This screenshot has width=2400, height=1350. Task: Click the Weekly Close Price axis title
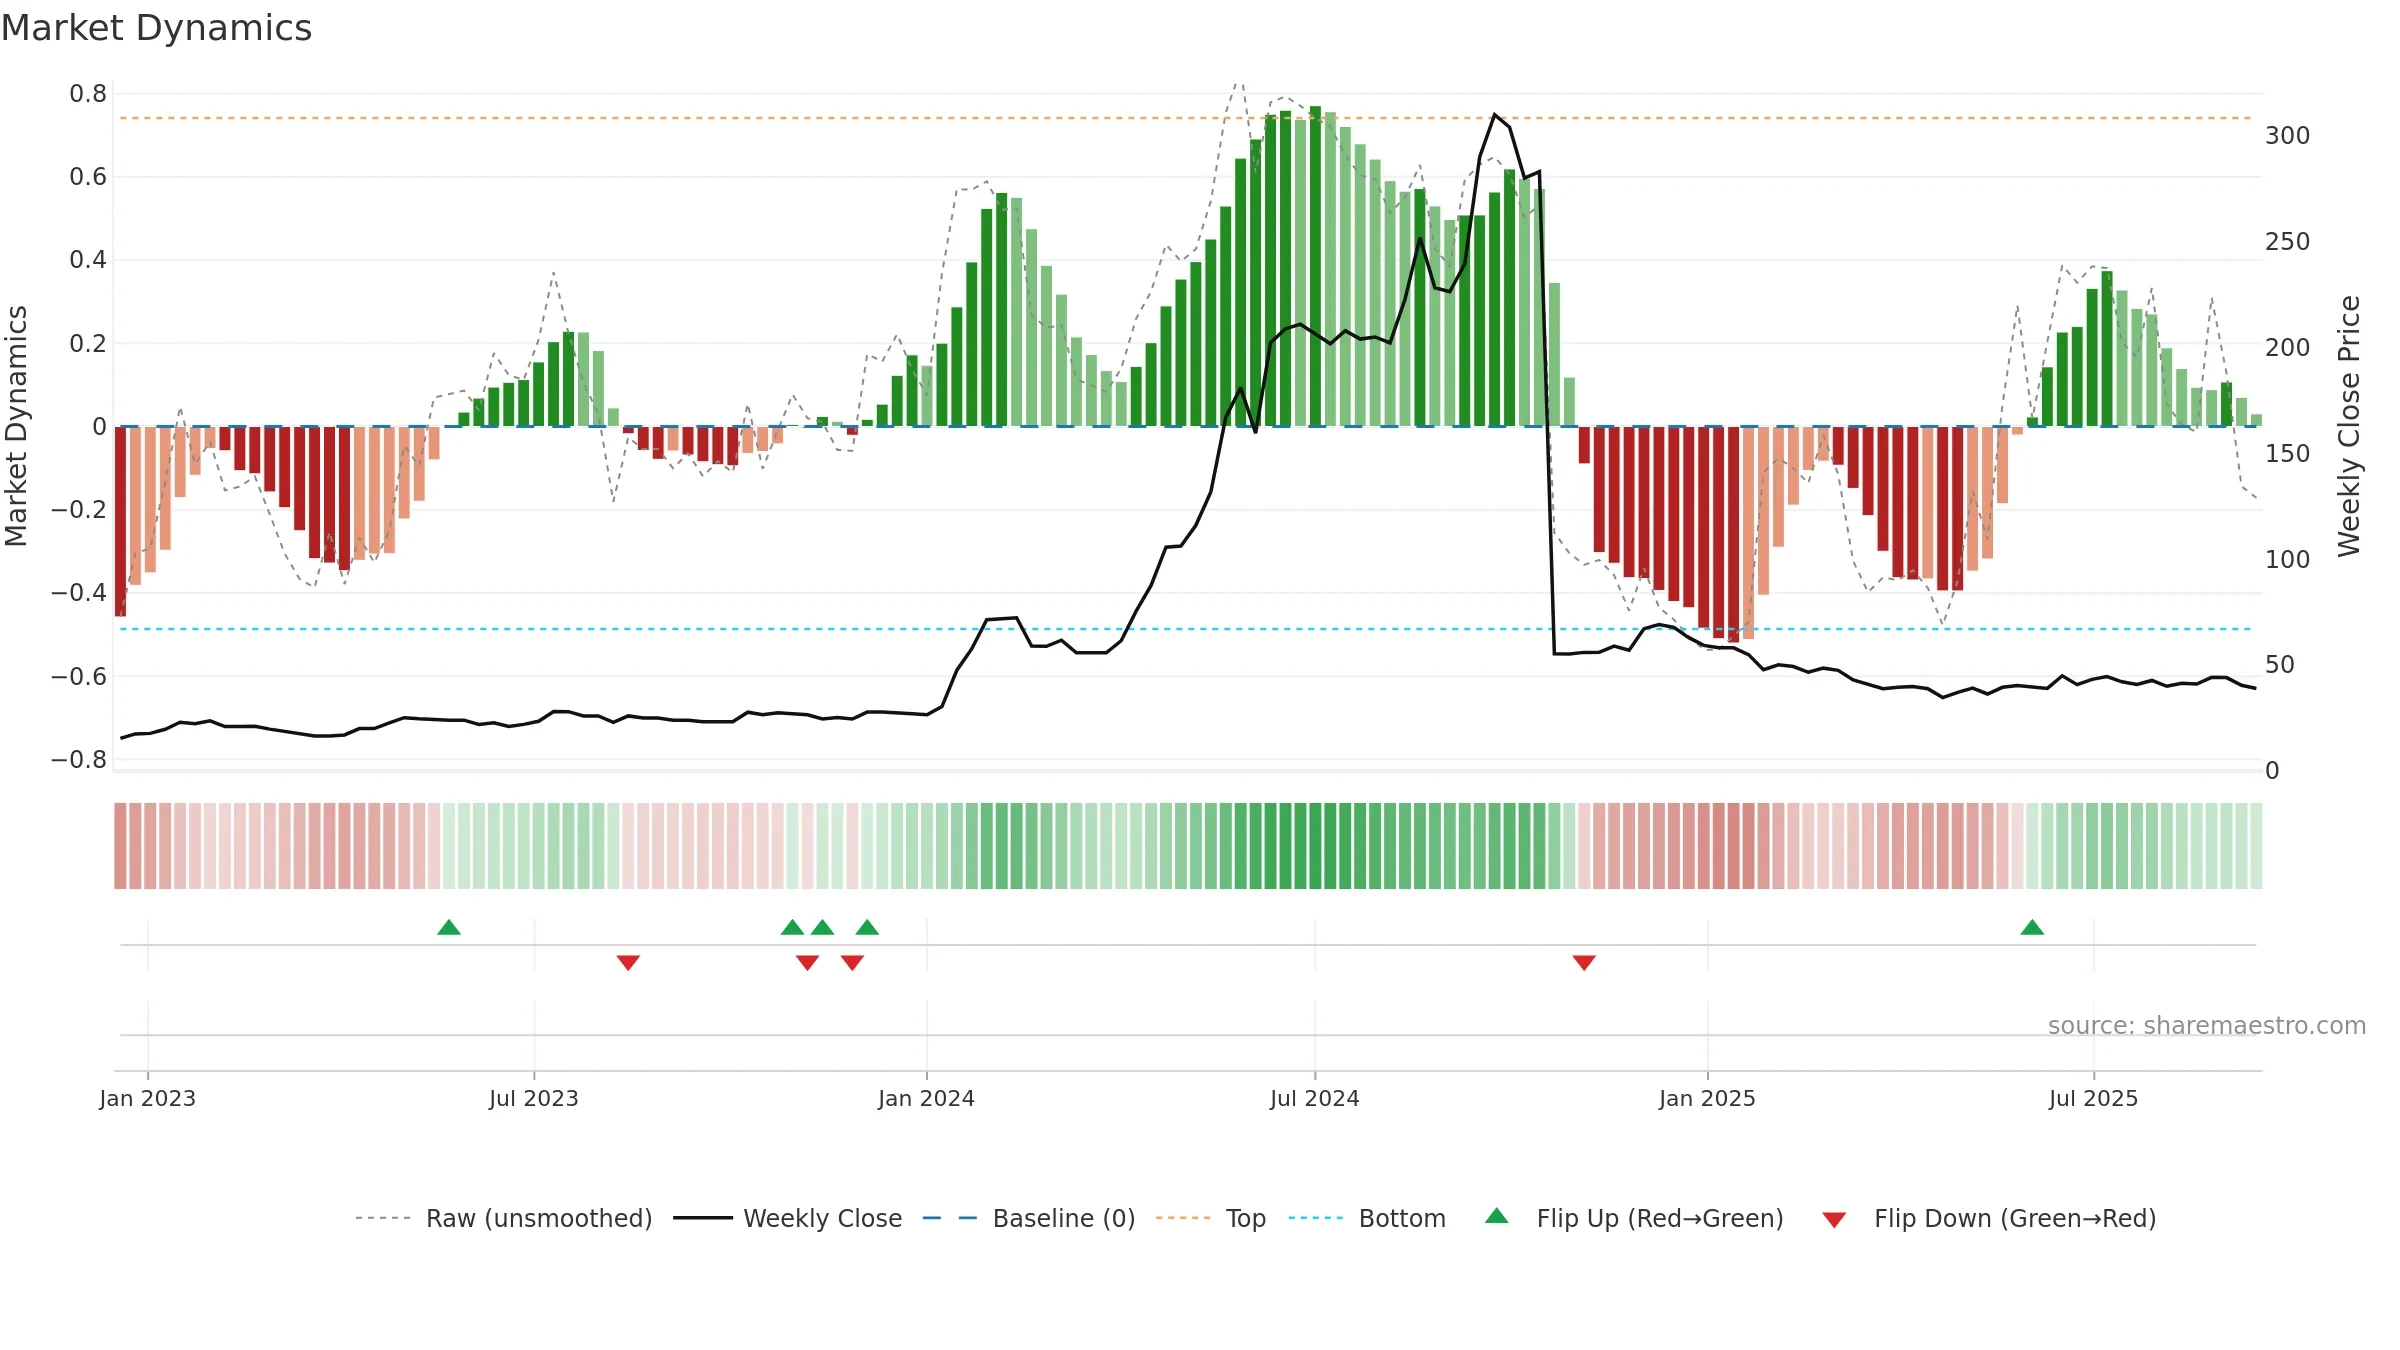click(2349, 426)
